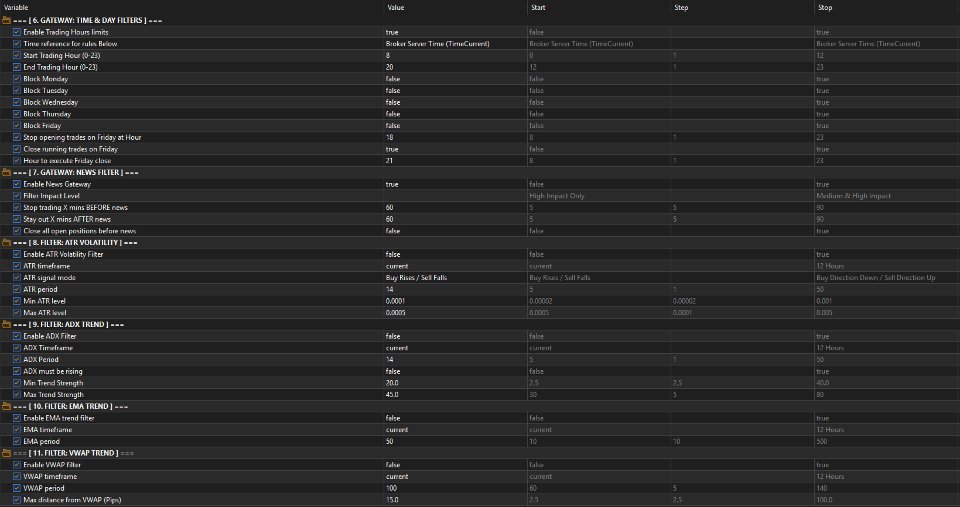Click folder icon of section 7 Gateway News Filter
This screenshot has width=960, height=507.
pos(6,172)
